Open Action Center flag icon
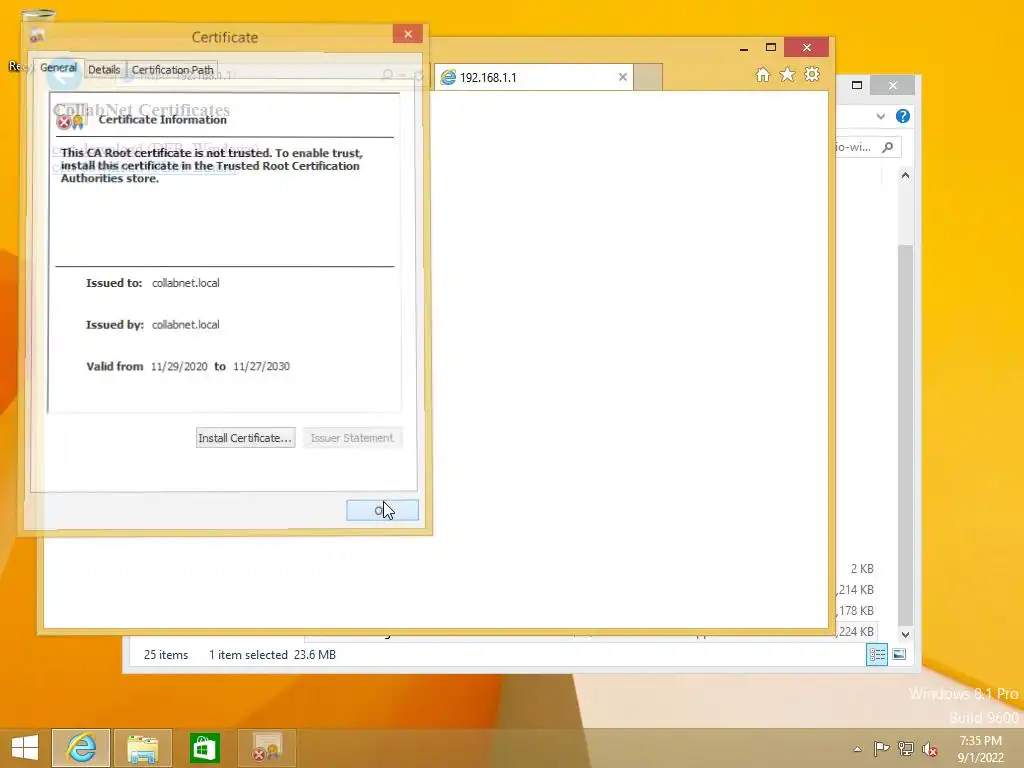The image size is (1024, 768). tap(881, 748)
